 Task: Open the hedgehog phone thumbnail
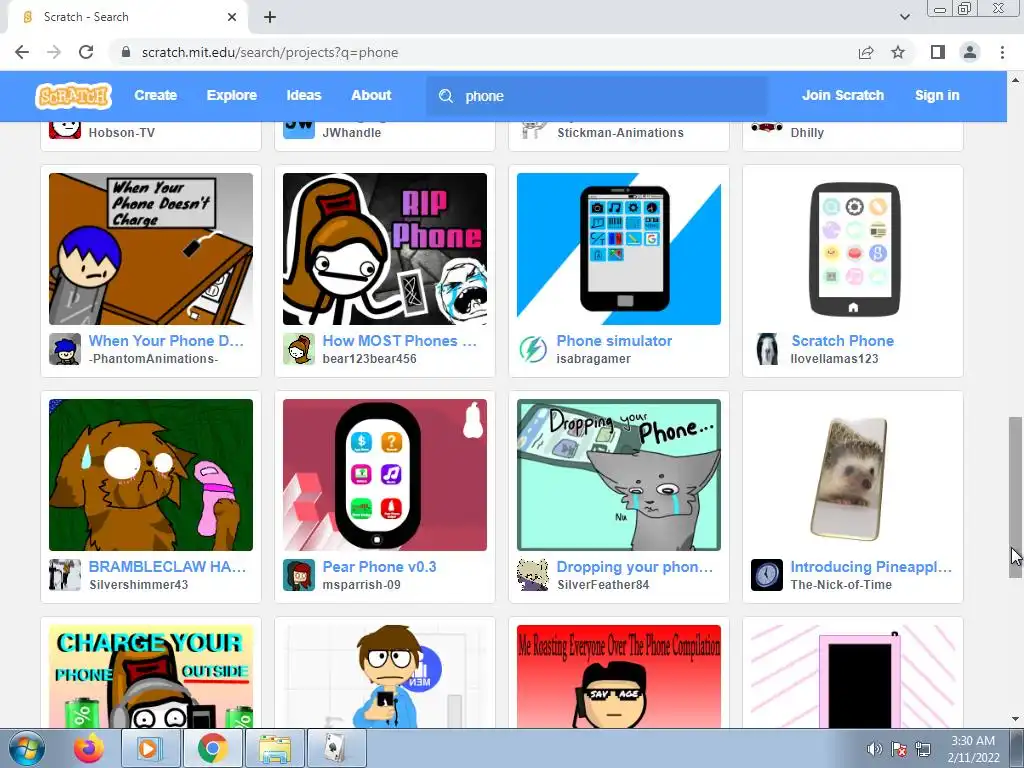853,475
